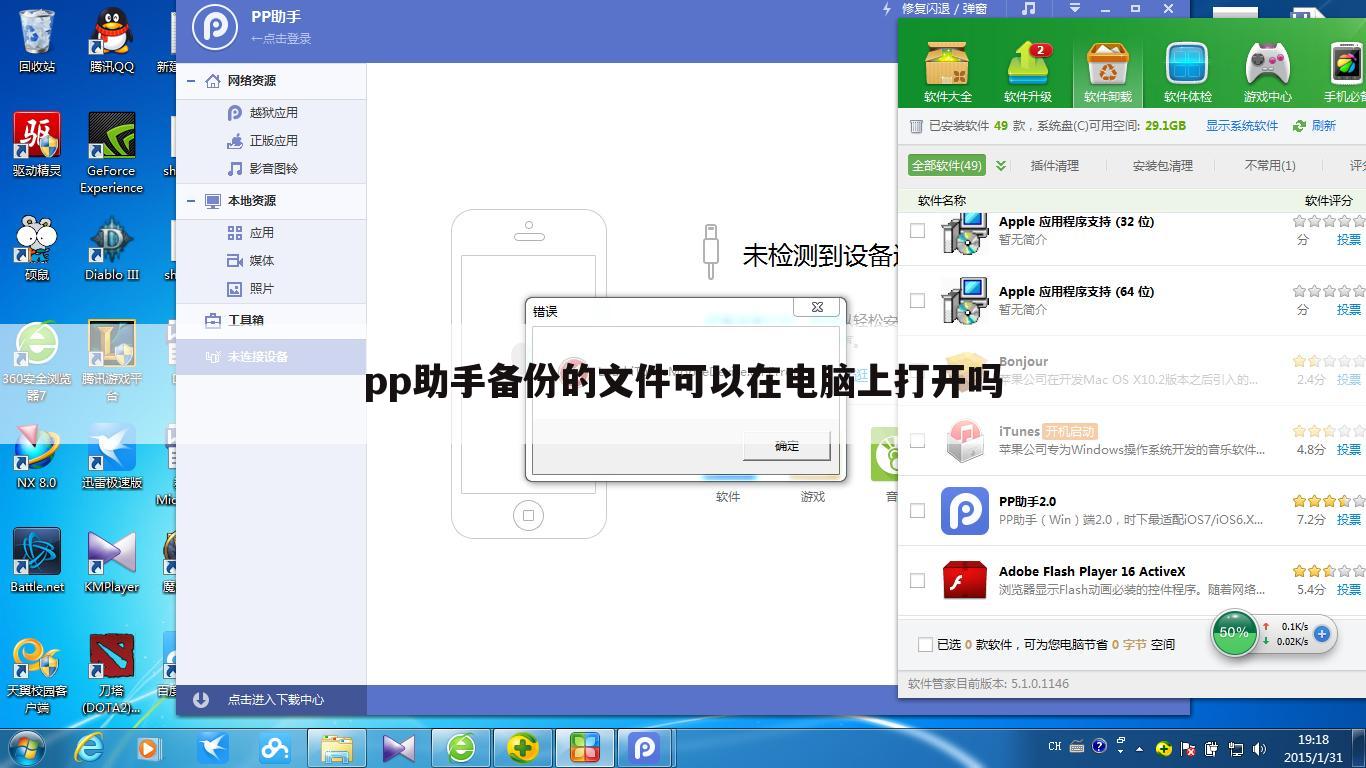Screen dimensions: 1366x768
Task: Sort by the 软件评分 column header
Action: [x=1328, y=201]
